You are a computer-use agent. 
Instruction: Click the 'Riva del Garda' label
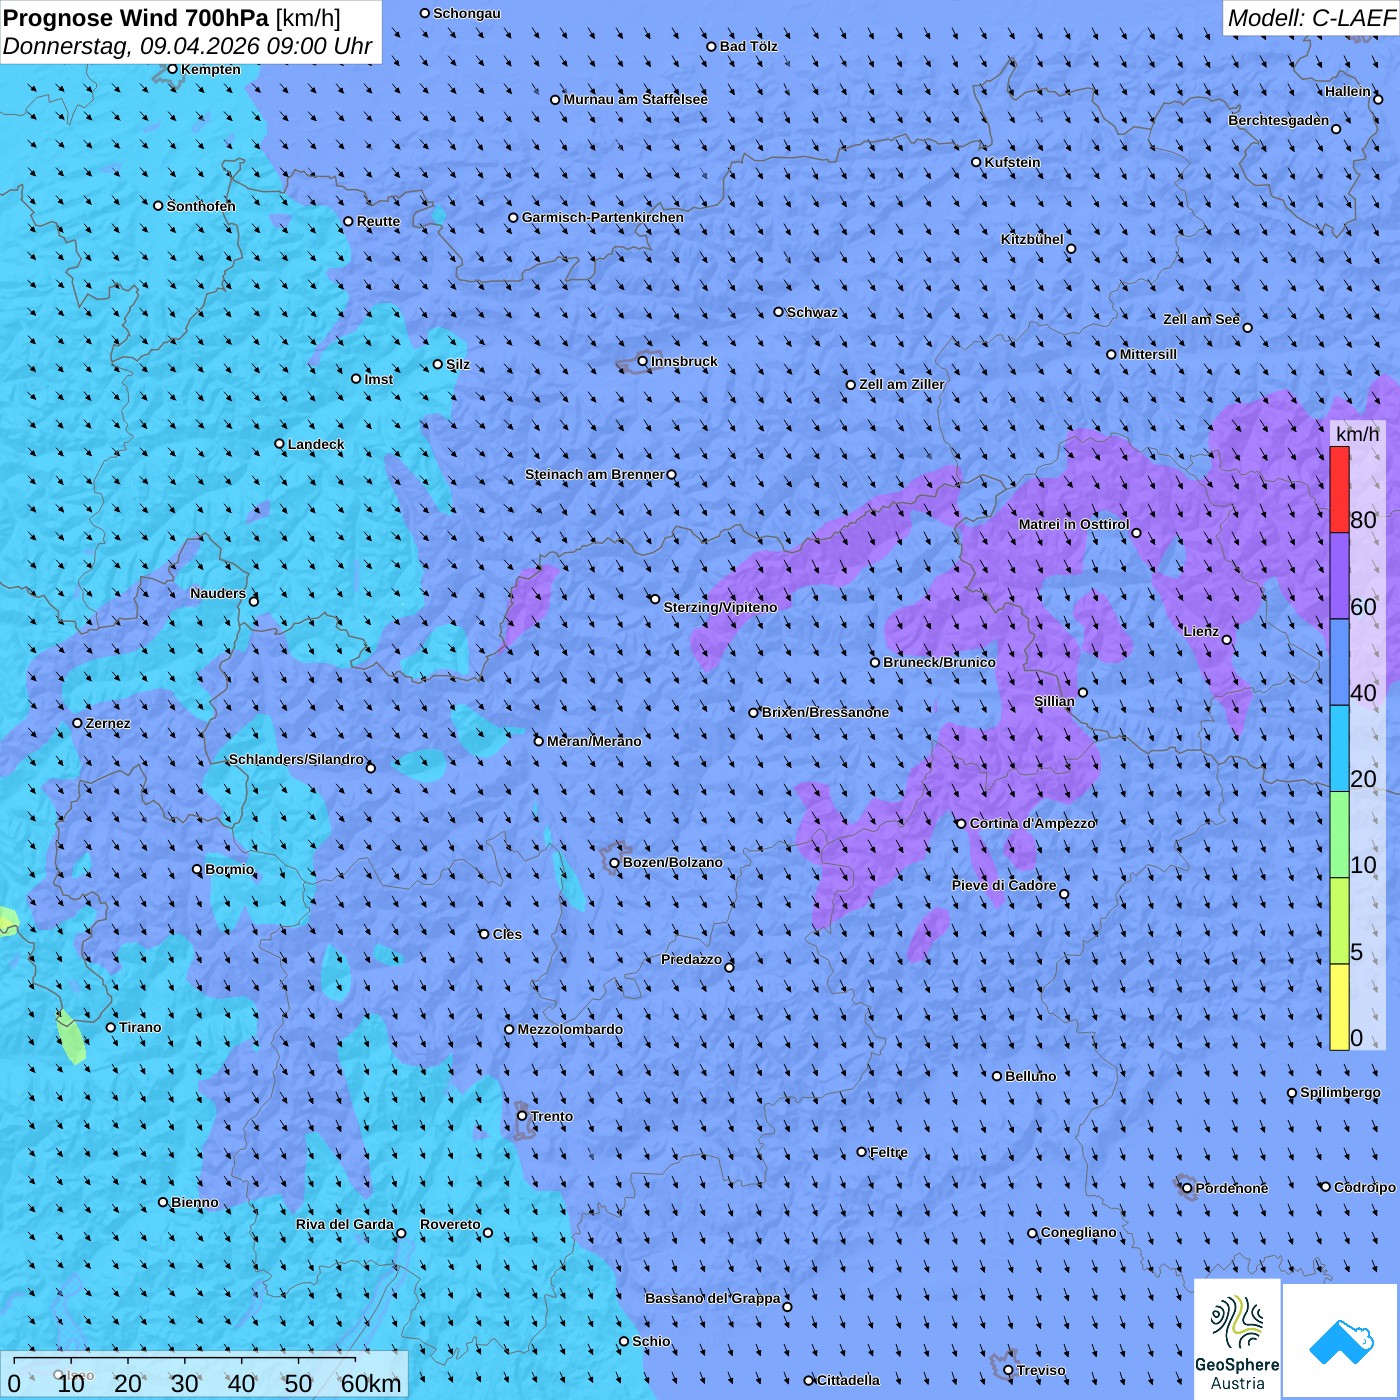(345, 1224)
